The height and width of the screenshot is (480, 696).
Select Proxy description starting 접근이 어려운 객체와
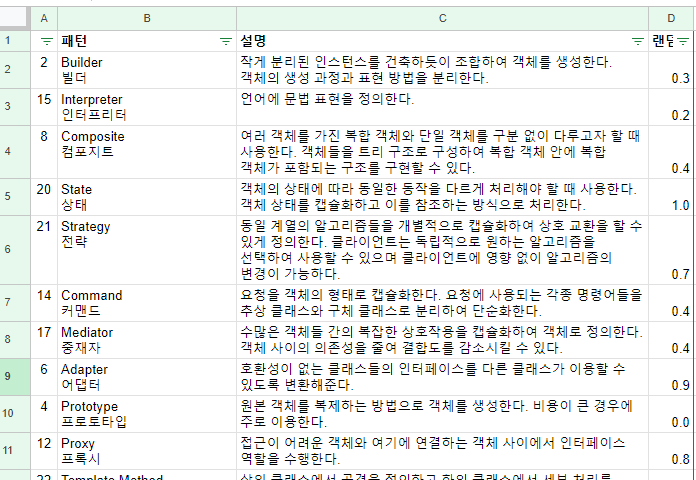443,451
